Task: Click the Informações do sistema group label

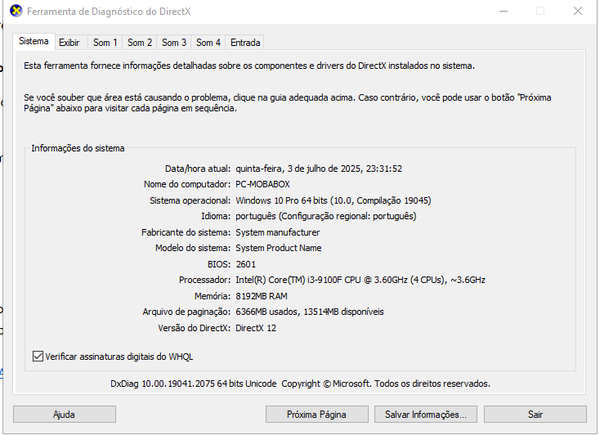Action: (x=78, y=149)
